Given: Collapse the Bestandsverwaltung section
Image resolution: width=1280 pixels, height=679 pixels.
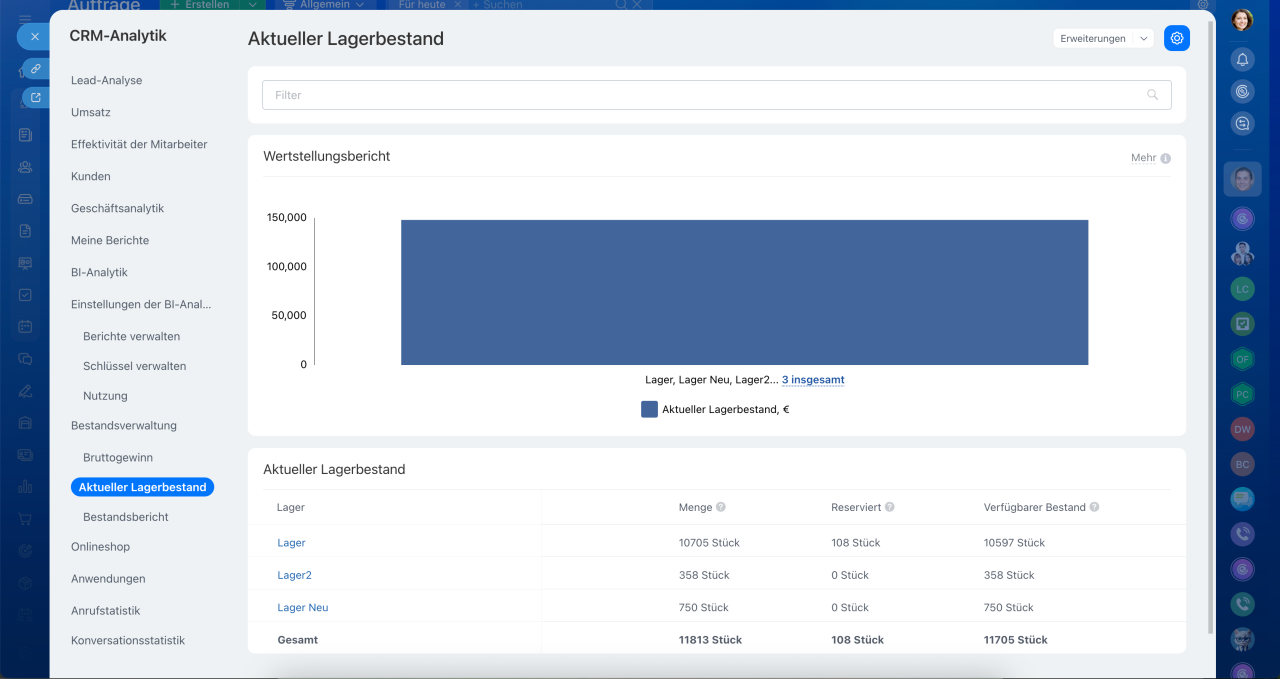Looking at the screenshot, I should click(124, 425).
